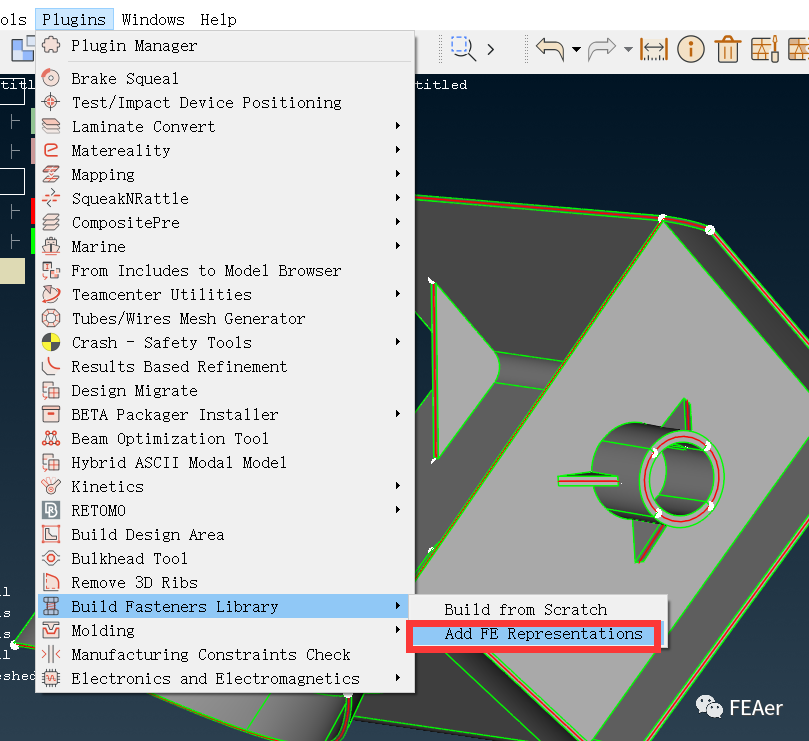
Task: Click the info toolbar icon
Action: 690,49
